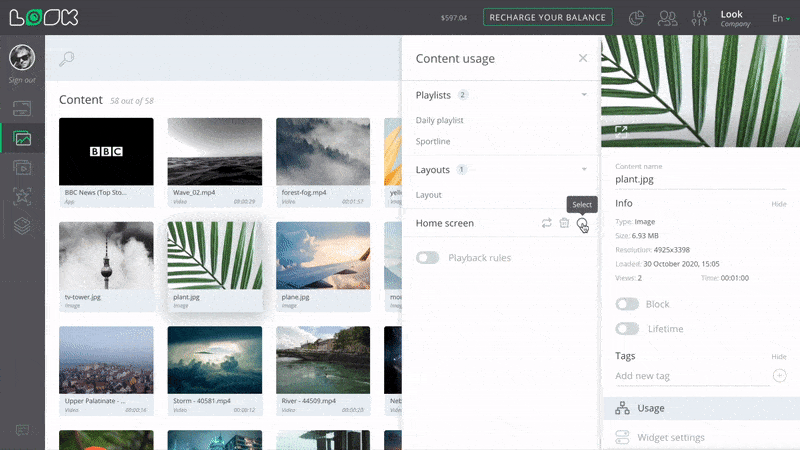Select the Wave_02.mp4 thumbnail
Screen dimensions: 800x450
215,152
